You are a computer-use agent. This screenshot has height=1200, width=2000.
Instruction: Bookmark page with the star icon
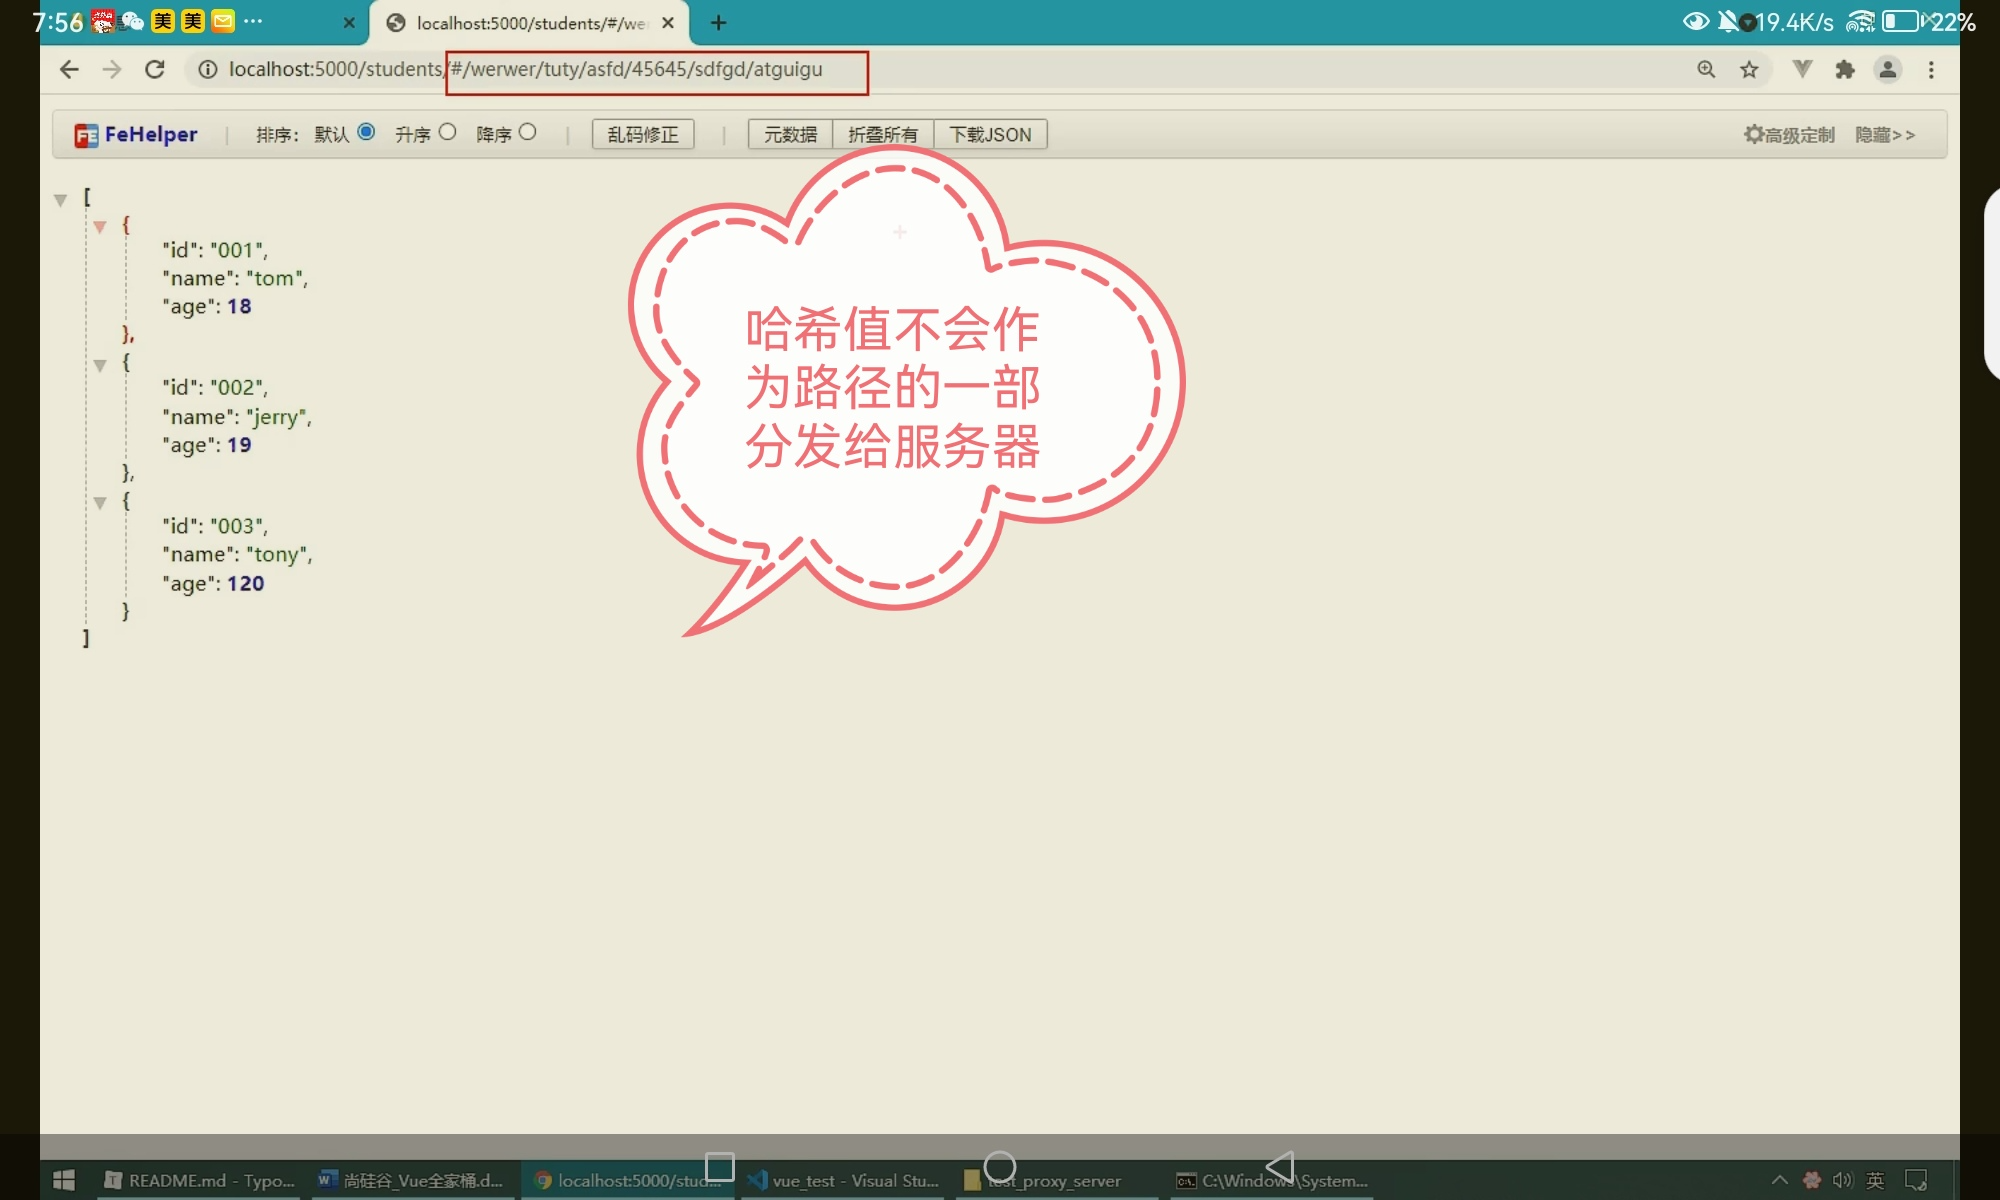pos(1749,69)
